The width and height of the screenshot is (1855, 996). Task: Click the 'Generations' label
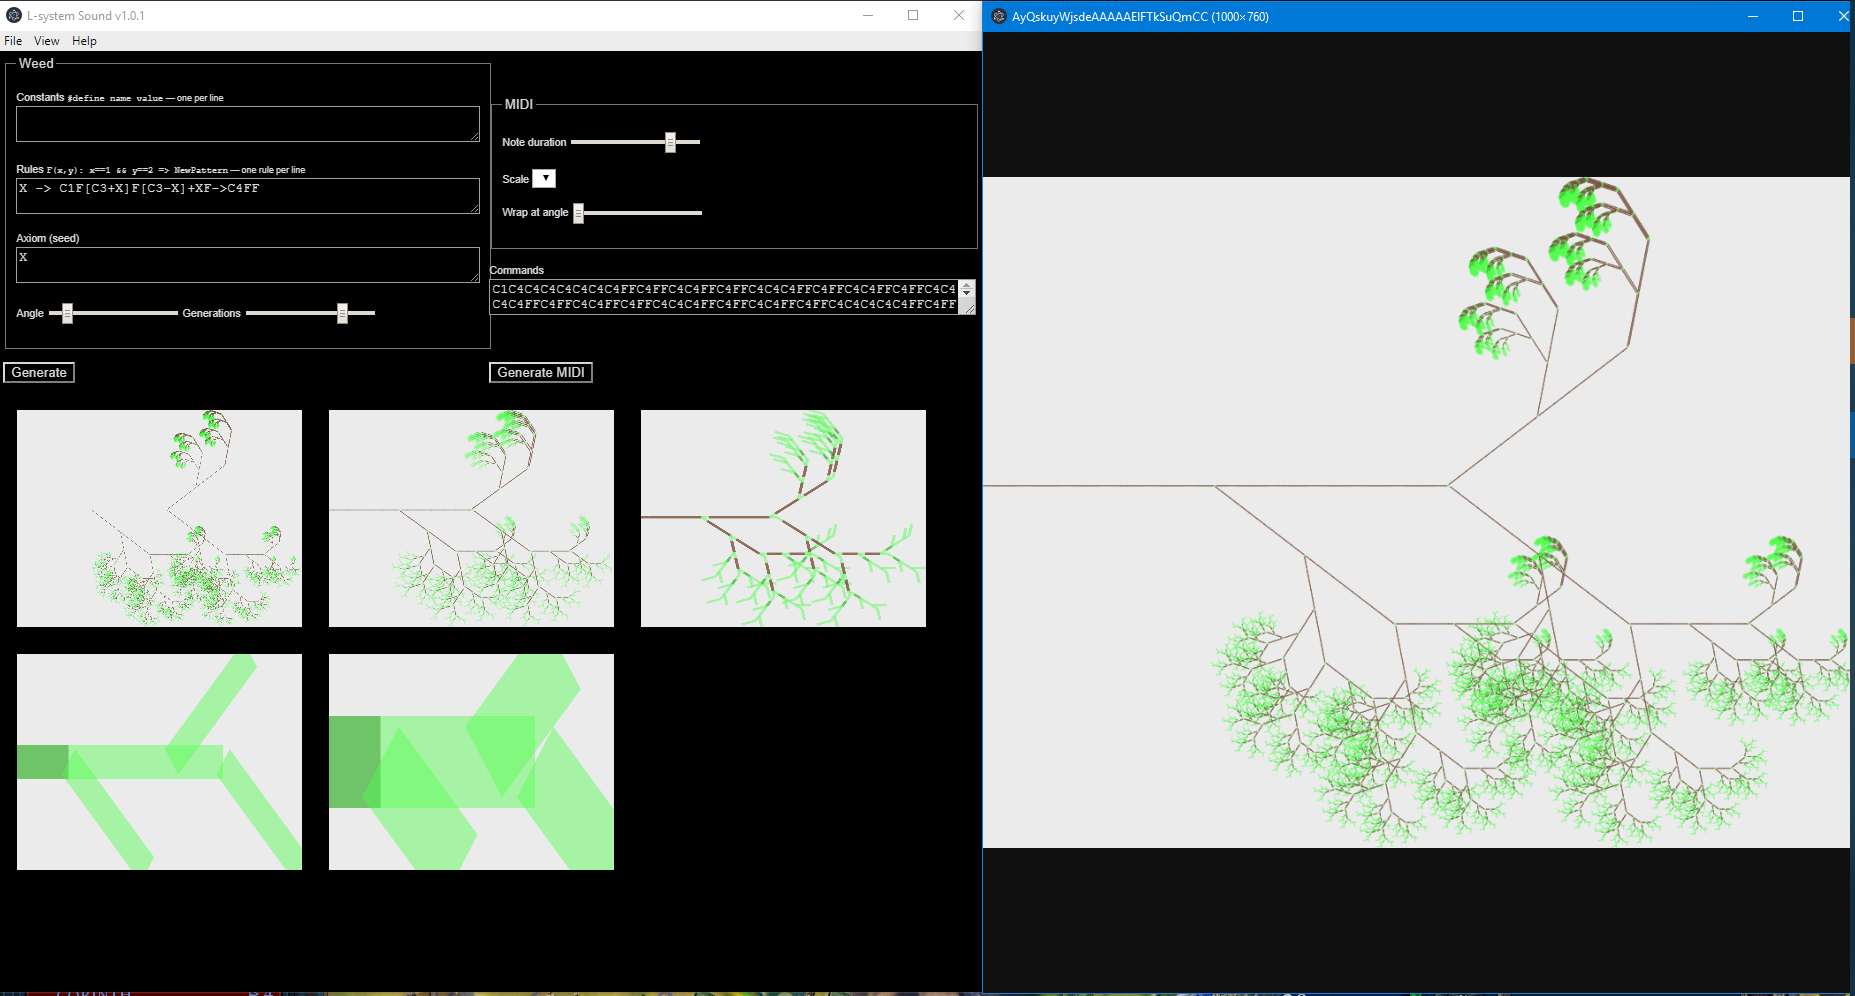[x=211, y=313]
